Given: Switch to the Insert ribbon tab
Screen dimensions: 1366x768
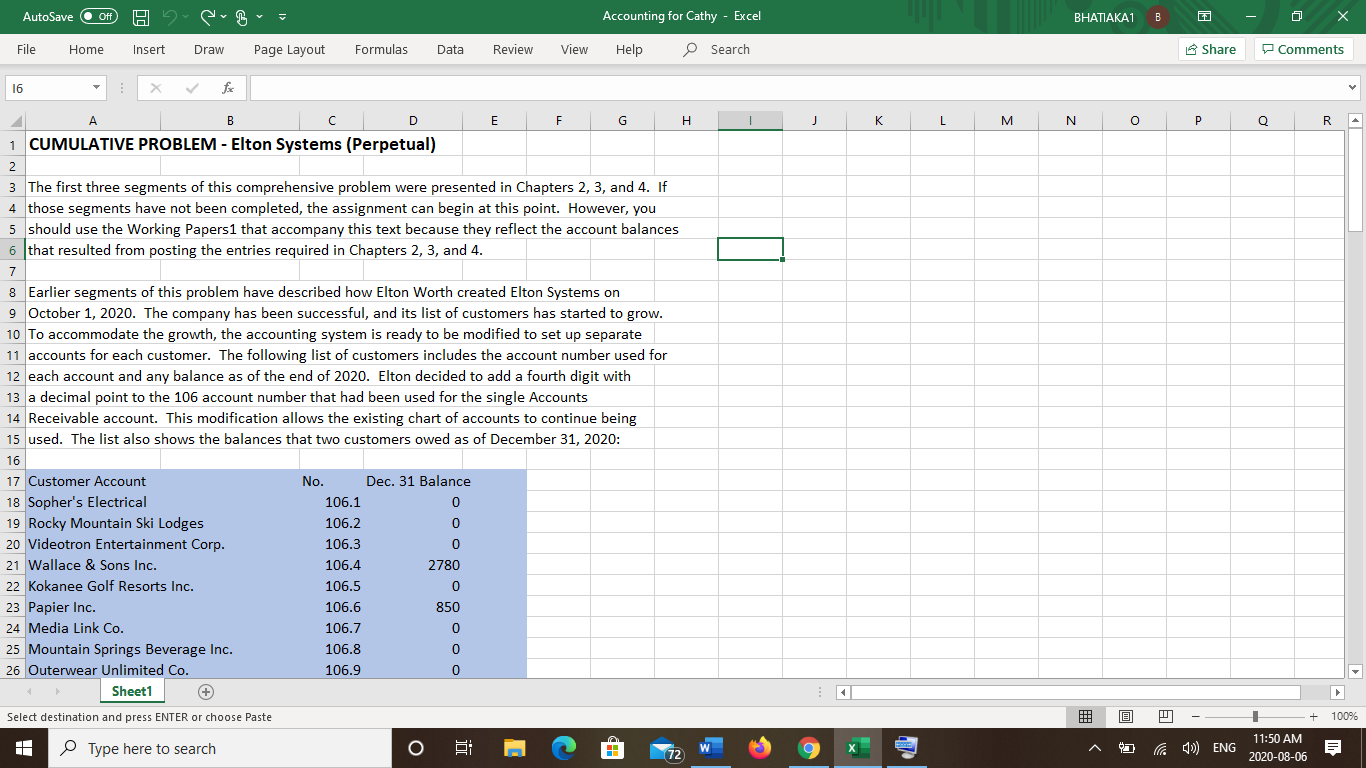Looking at the screenshot, I should 149,49.
